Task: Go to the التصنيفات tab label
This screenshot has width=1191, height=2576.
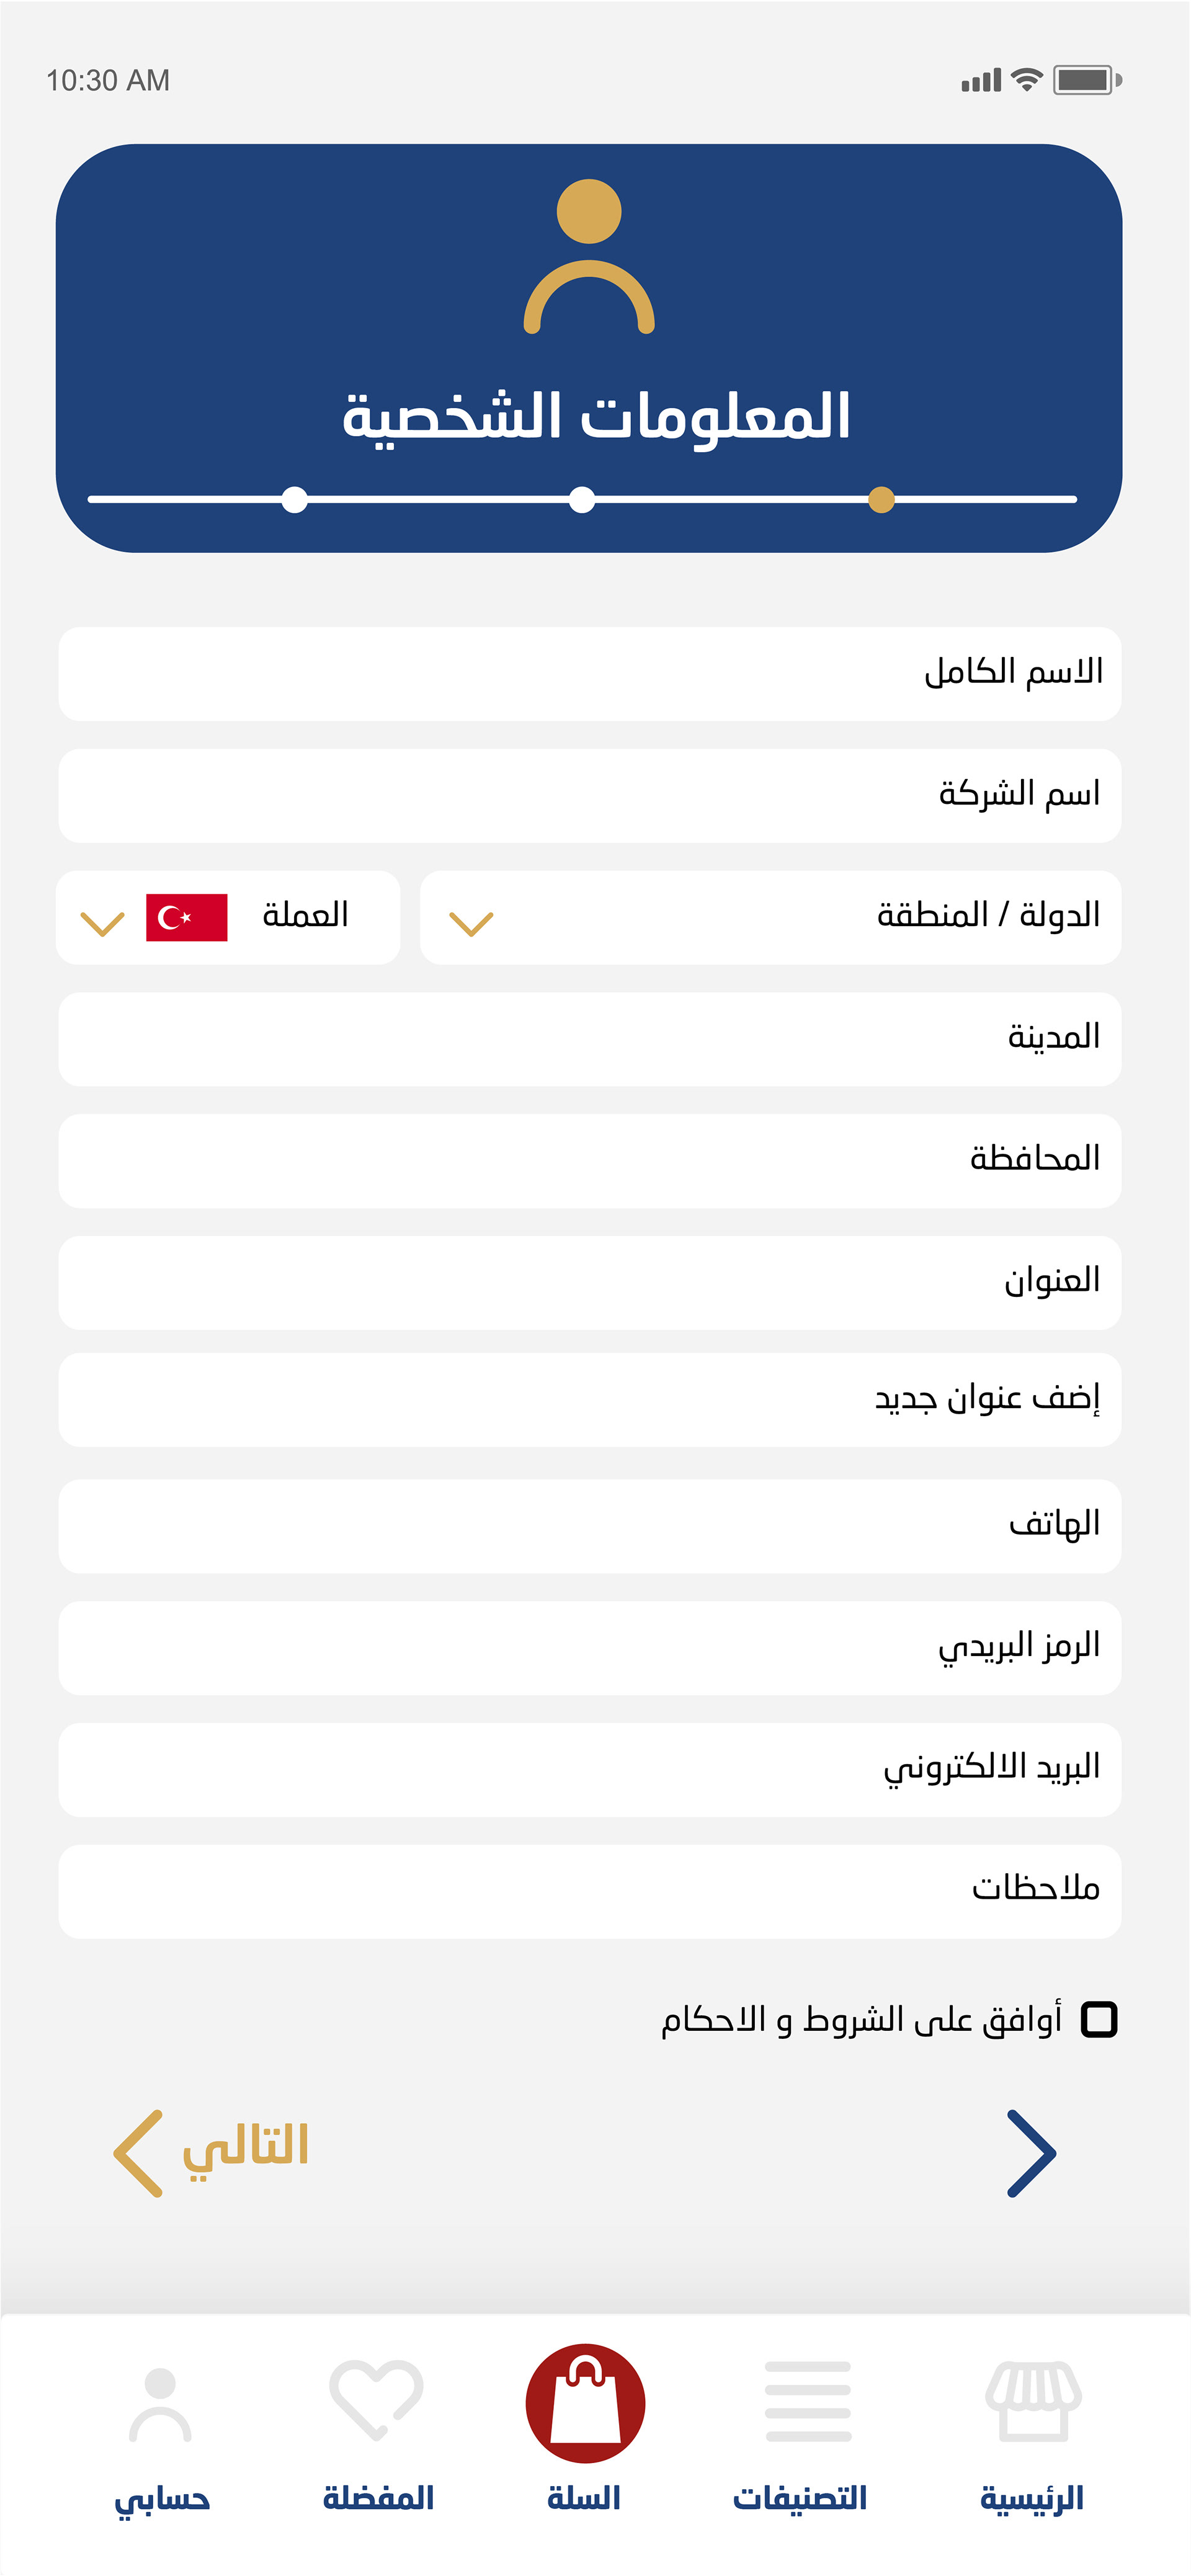Action: 800,2498
